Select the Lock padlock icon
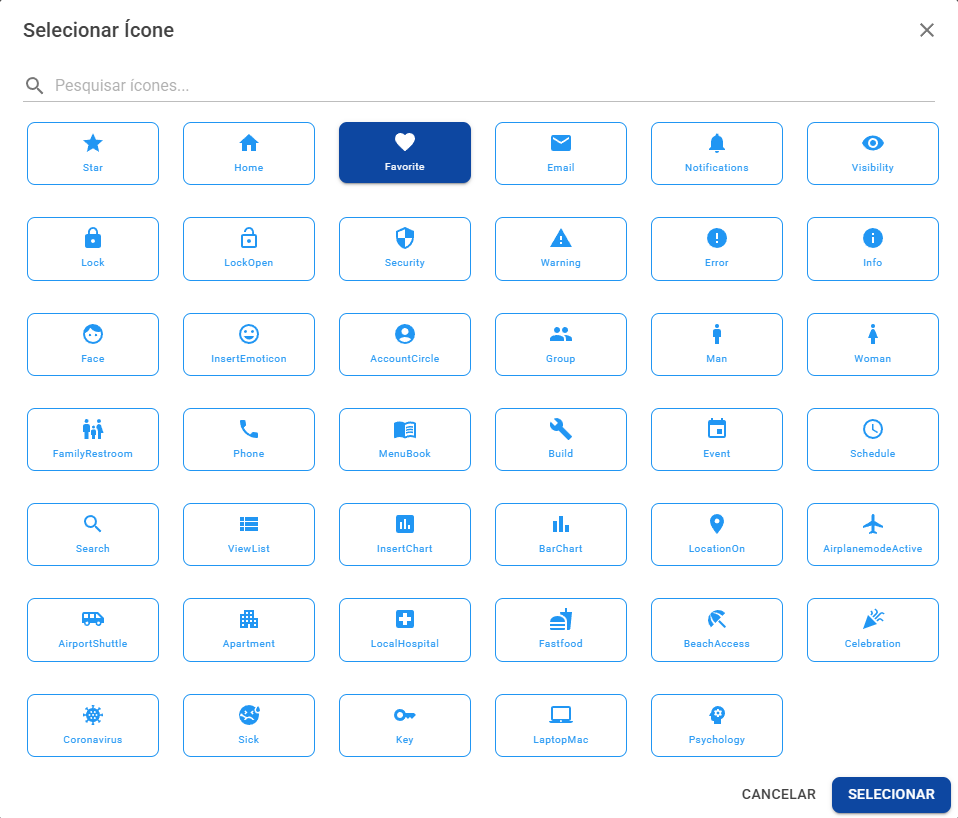 click(x=93, y=249)
